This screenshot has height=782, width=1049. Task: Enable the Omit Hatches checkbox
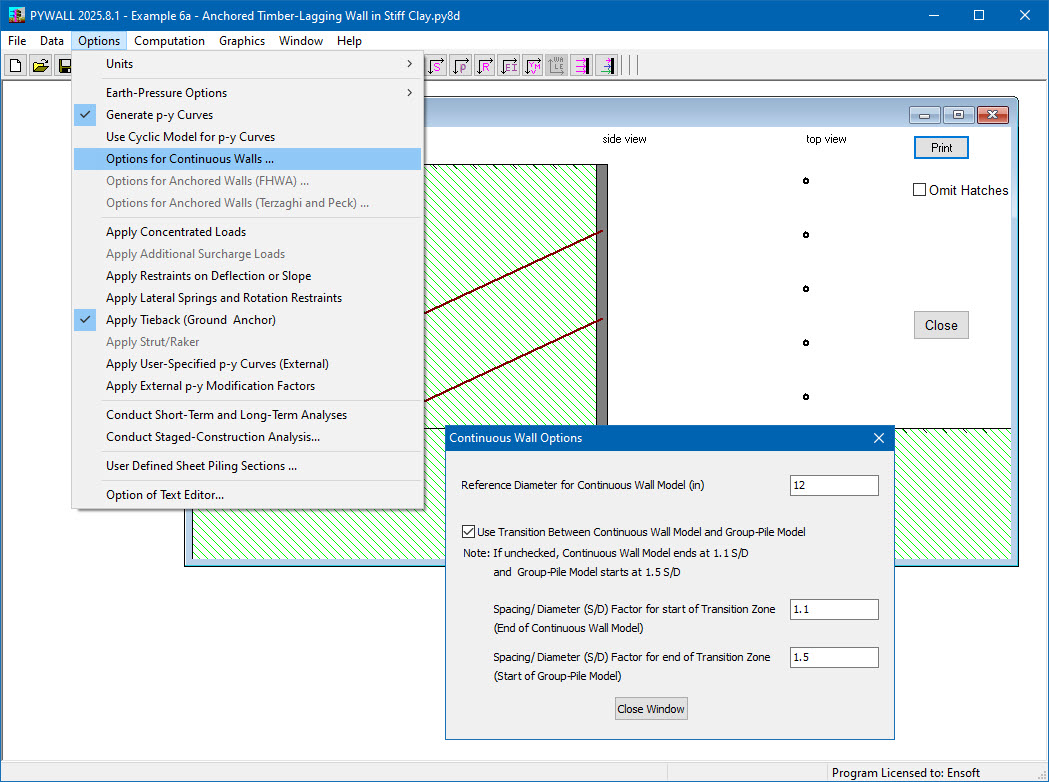920,190
